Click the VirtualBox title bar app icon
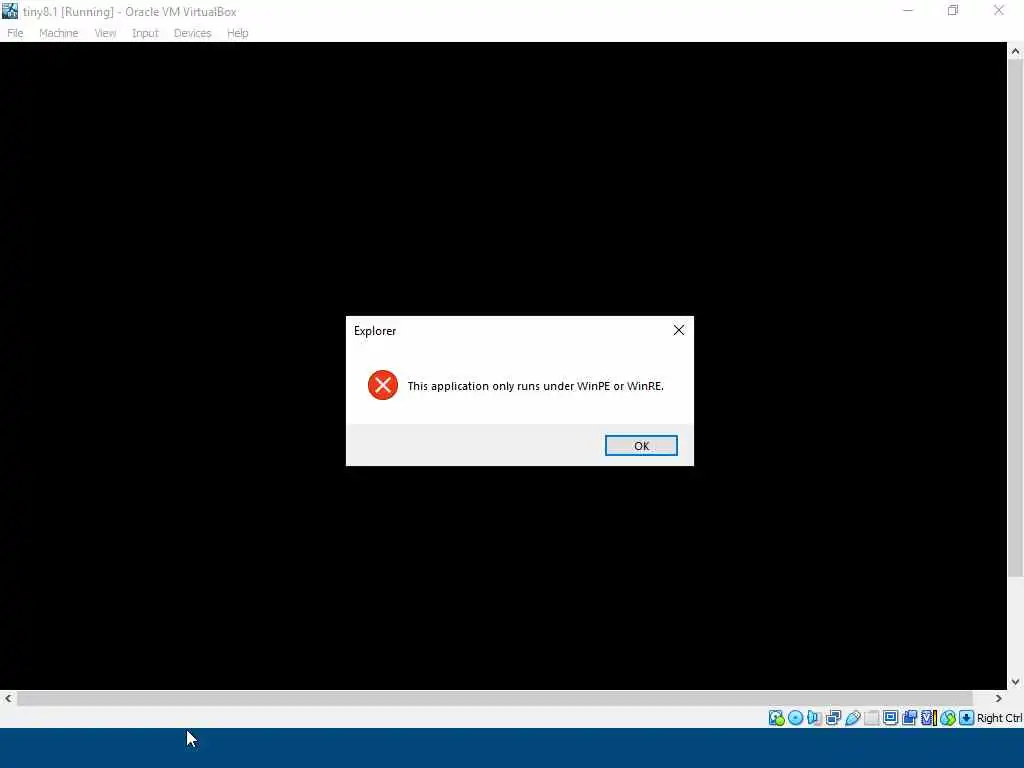This screenshot has width=1024, height=768. pyautogui.click(x=10, y=10)
